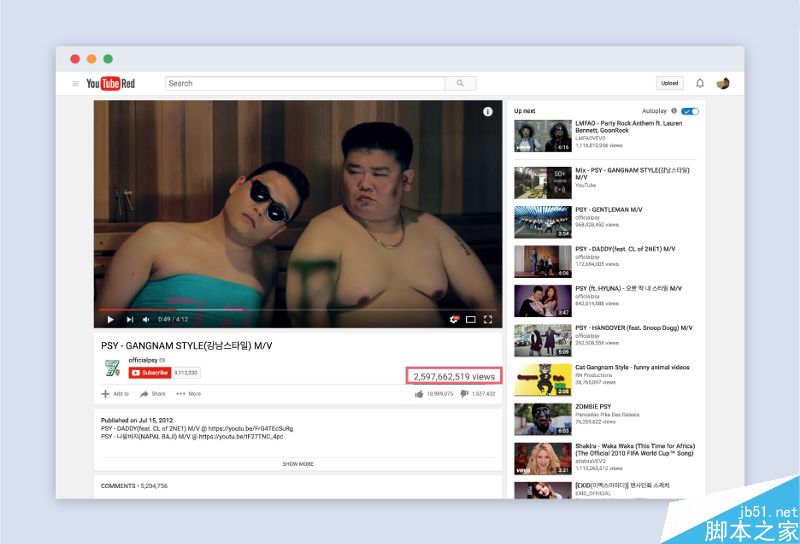Screen dimensions: 800x544
Task: Skip to next video
Action: tap(130, 319)
